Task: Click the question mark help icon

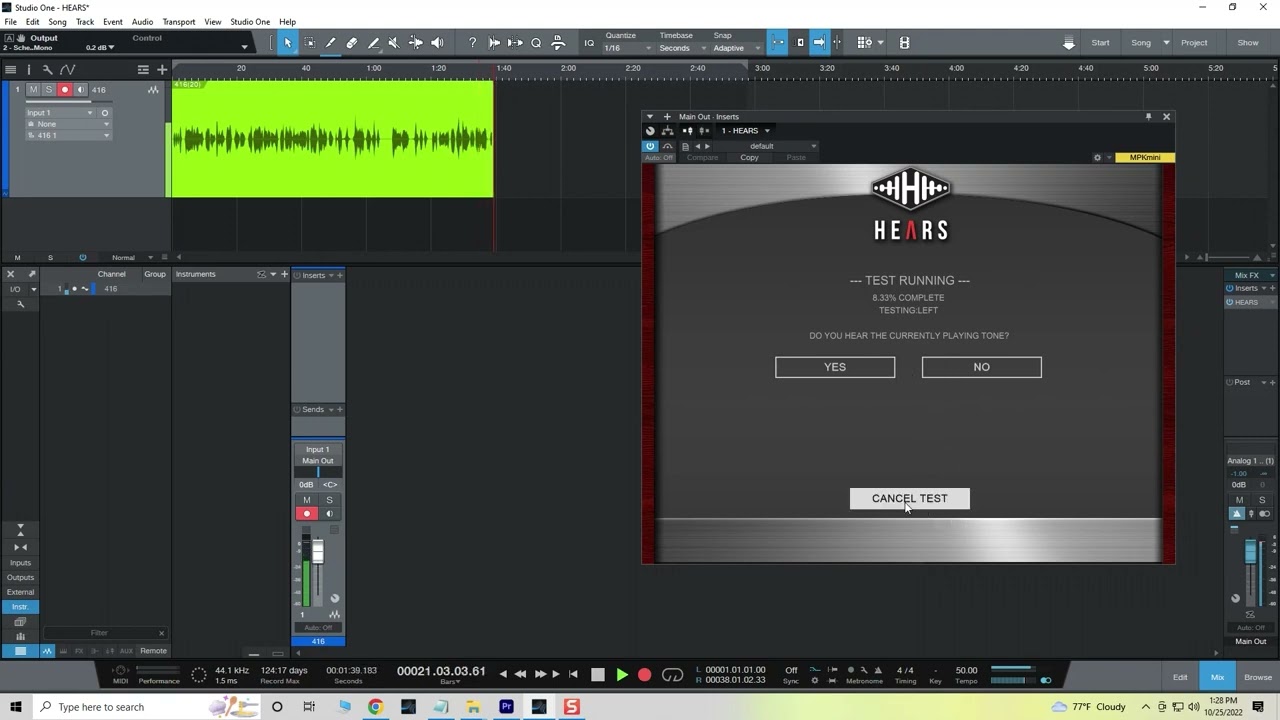Action: click(472, 43)
